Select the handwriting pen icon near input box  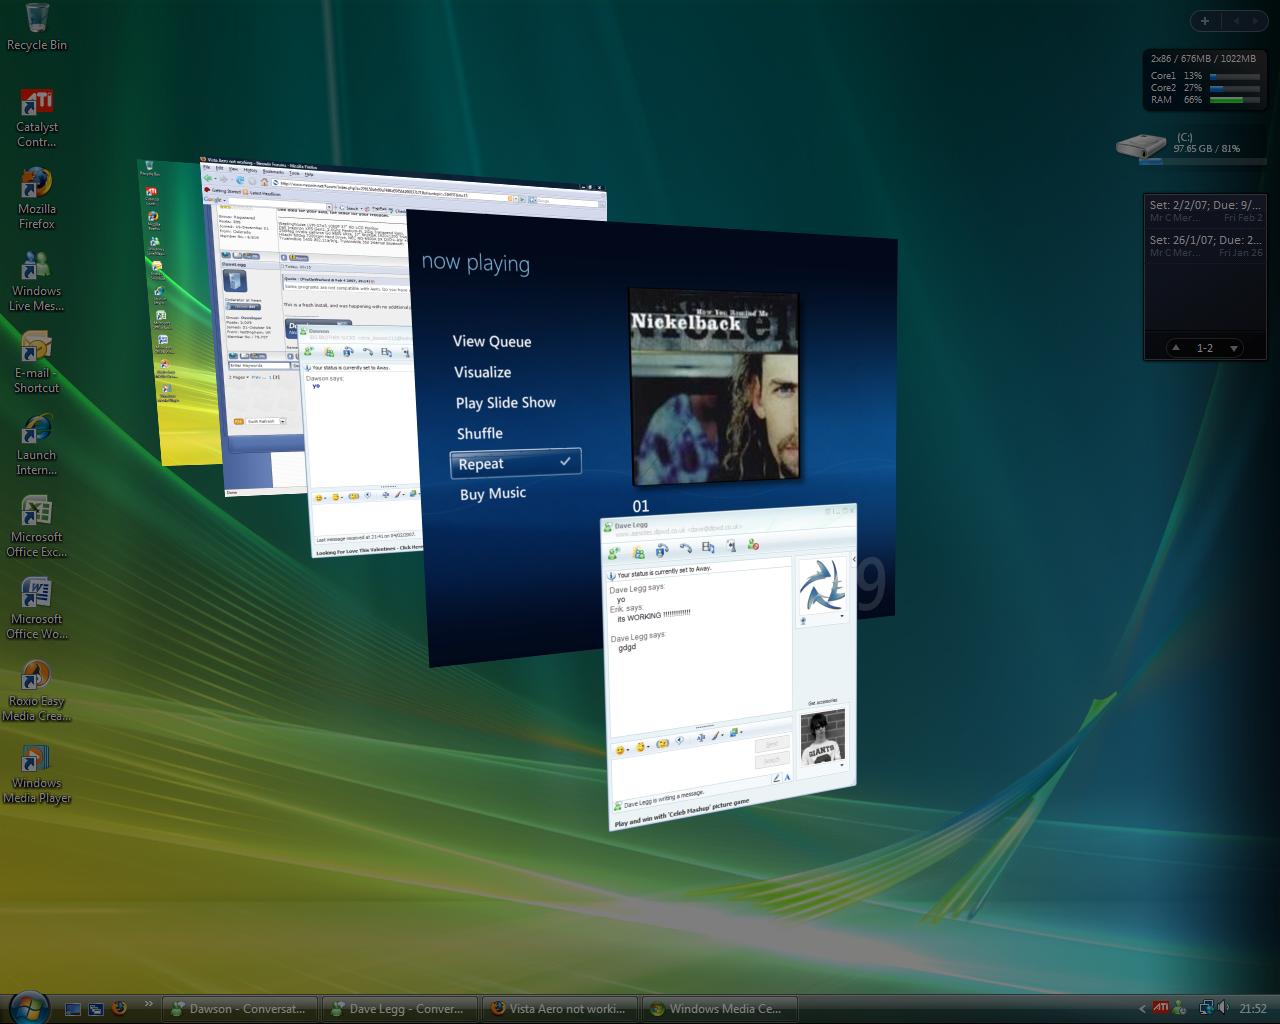778,778
